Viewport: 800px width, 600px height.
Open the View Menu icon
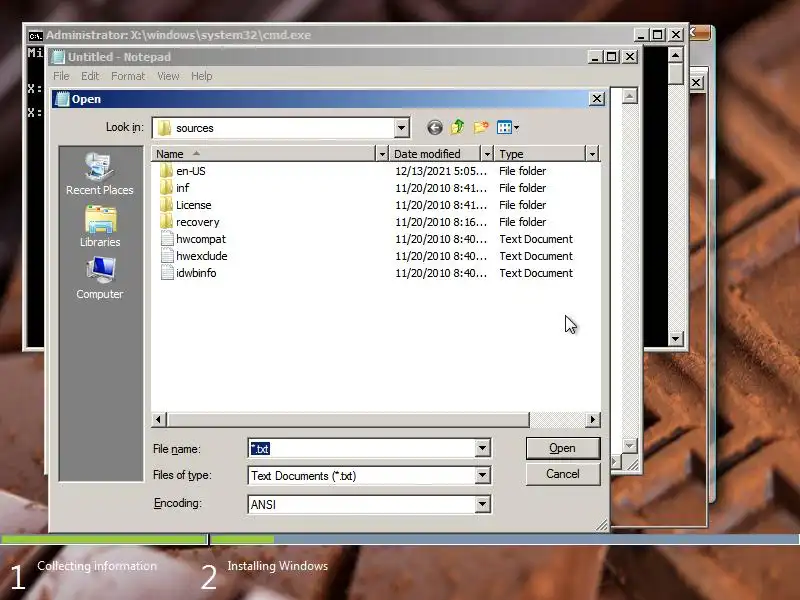coord(504,128)
